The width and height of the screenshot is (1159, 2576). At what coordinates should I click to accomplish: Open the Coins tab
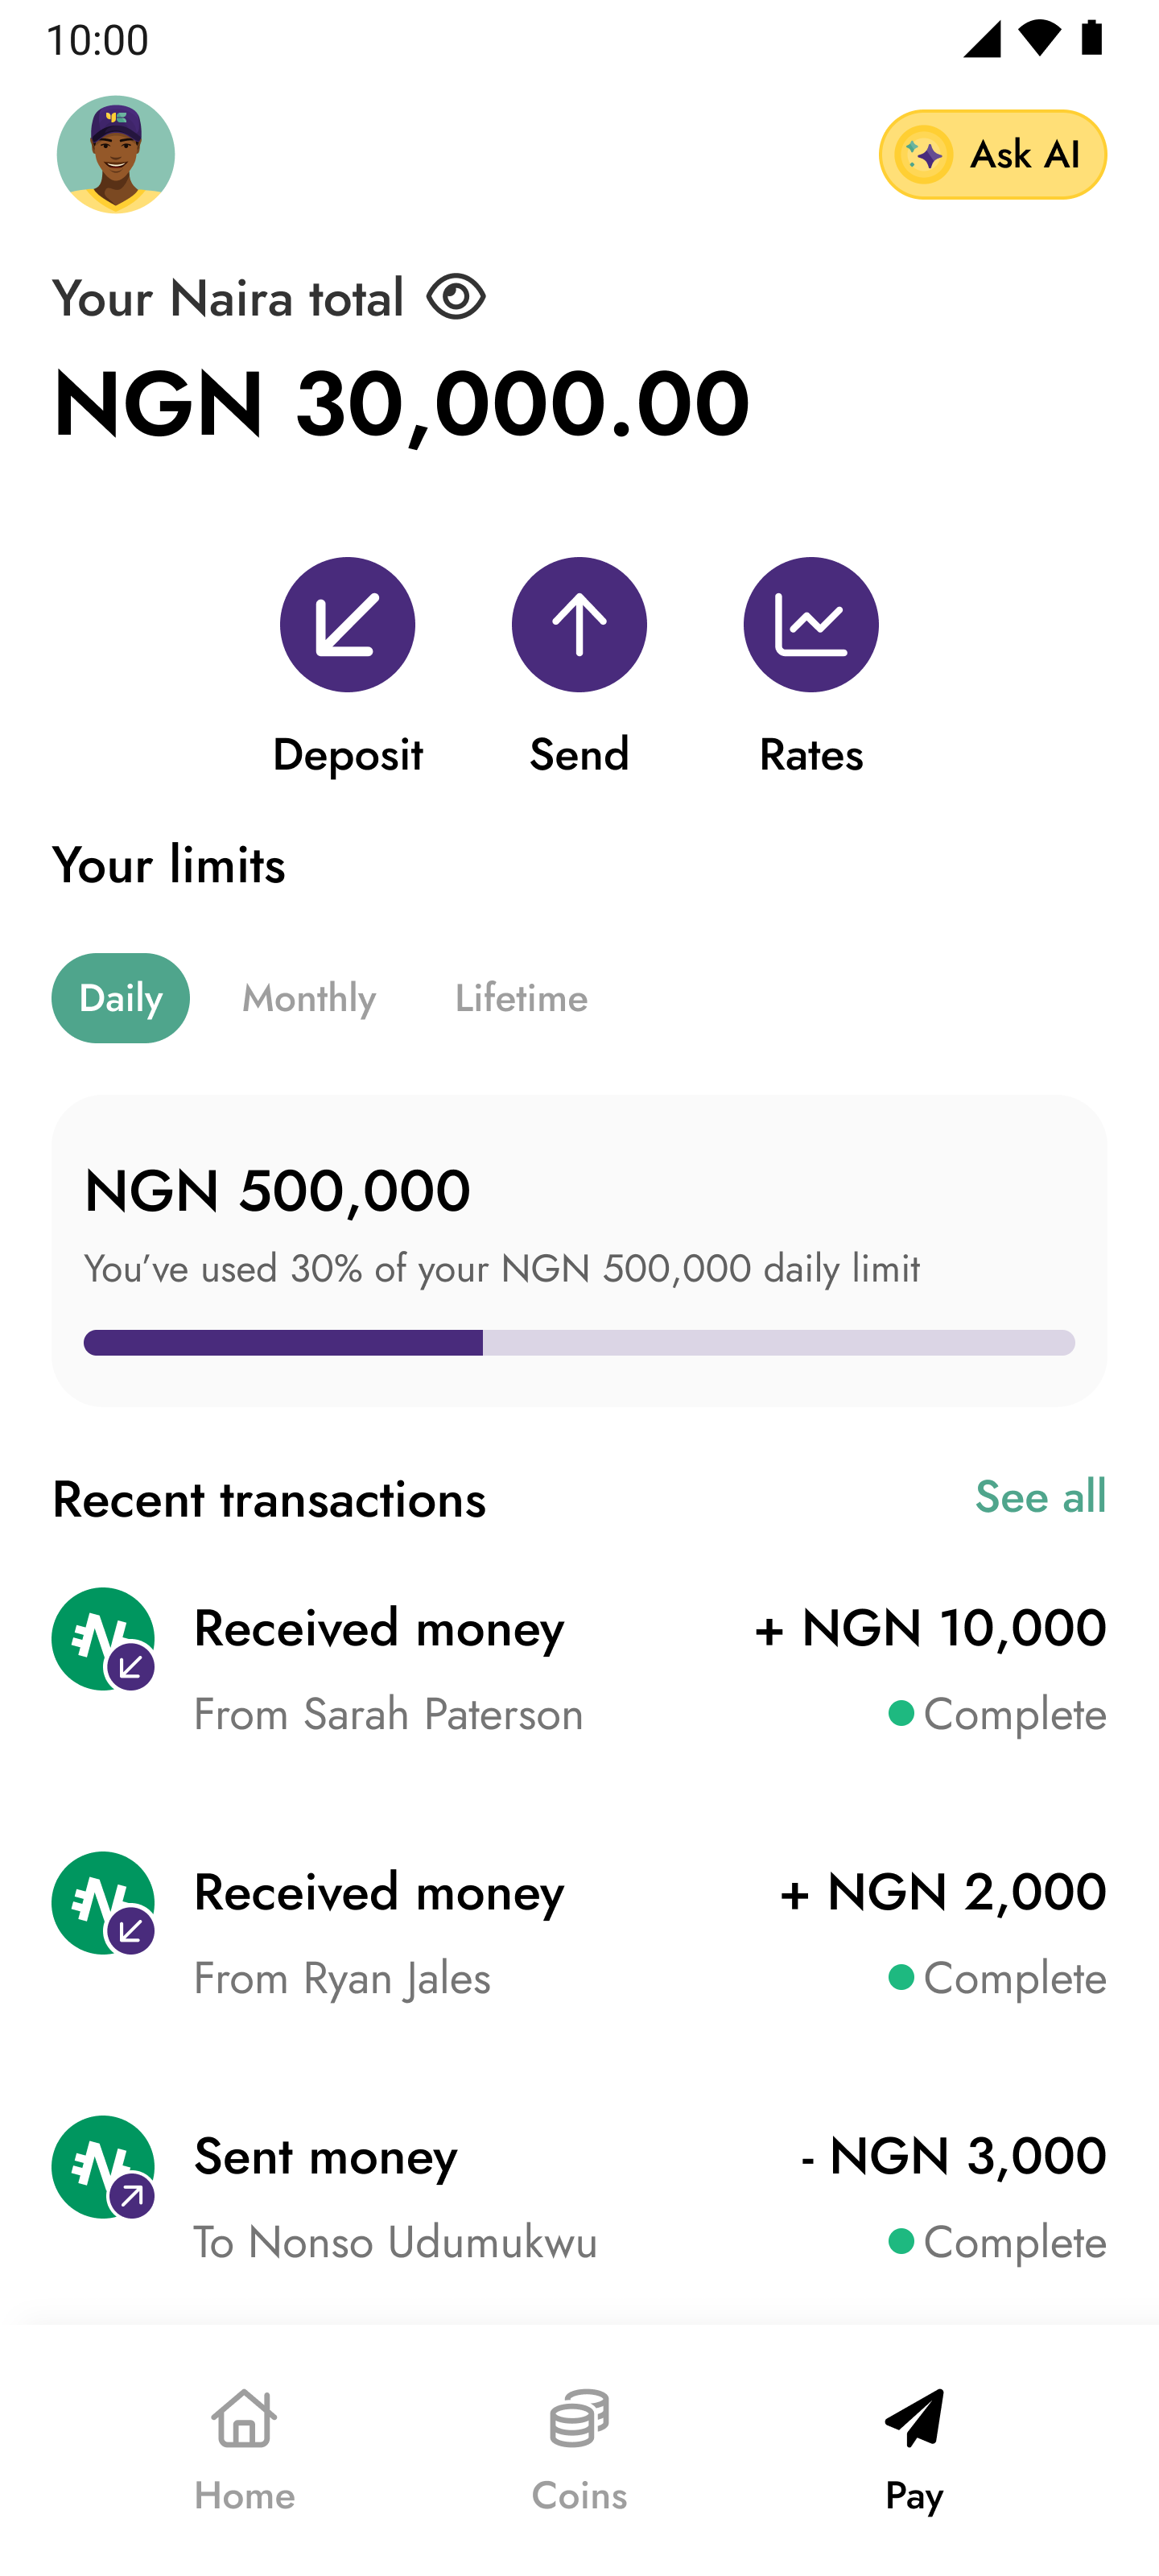(x=579, y=2450)
